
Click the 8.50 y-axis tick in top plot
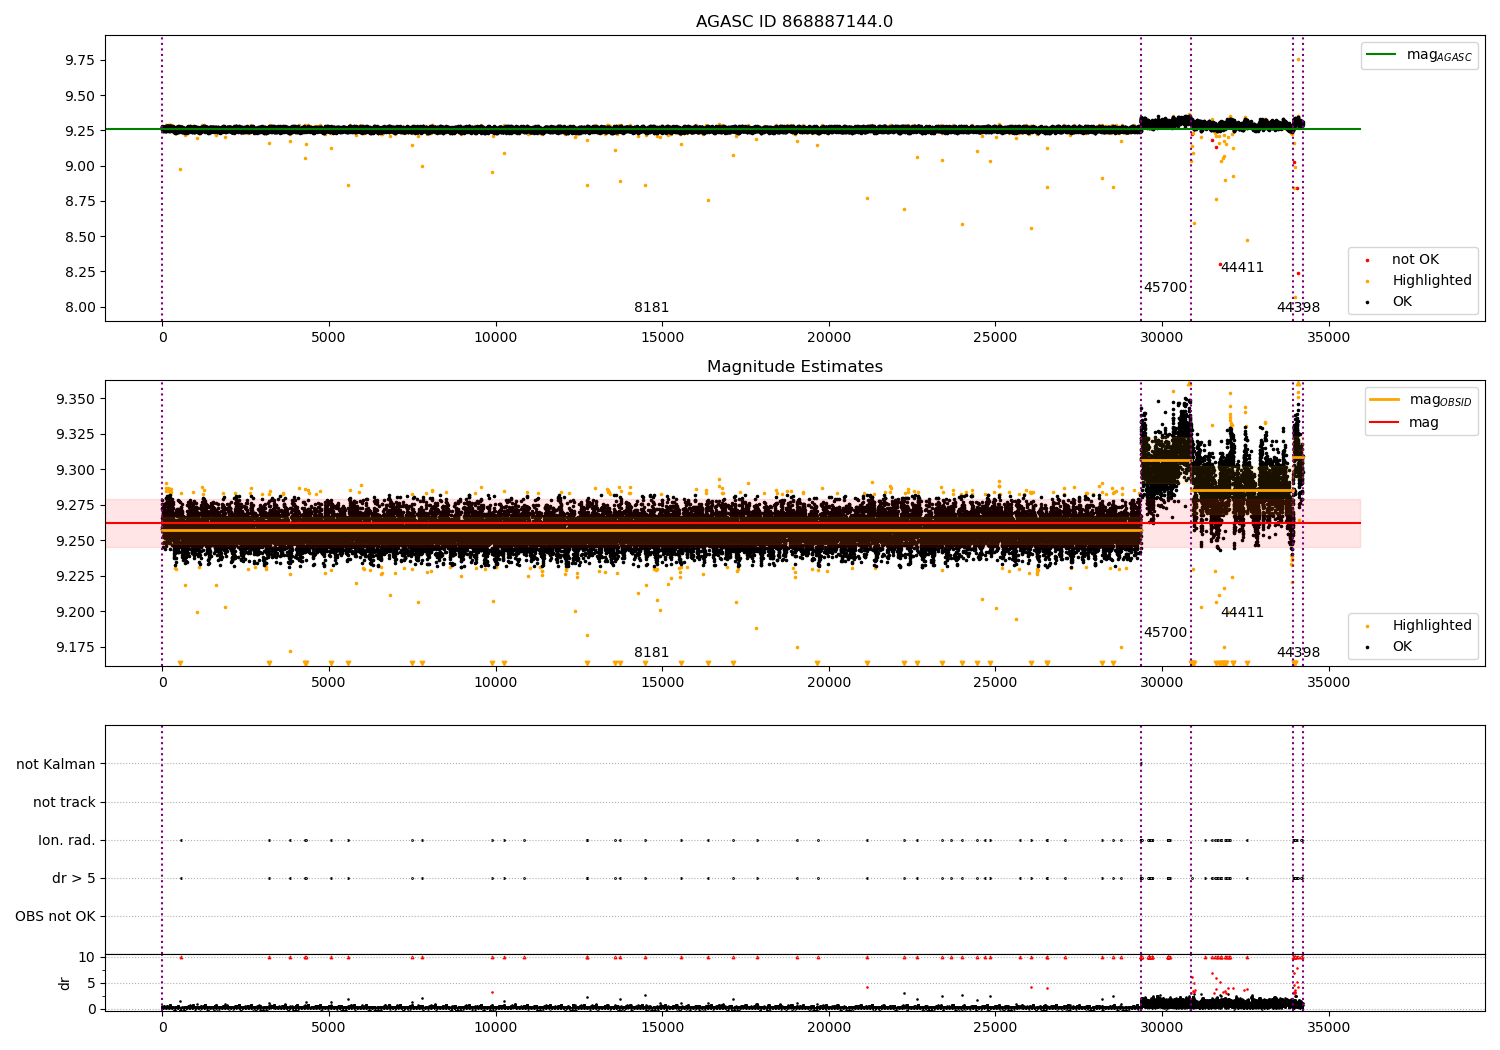coord(80,237)
